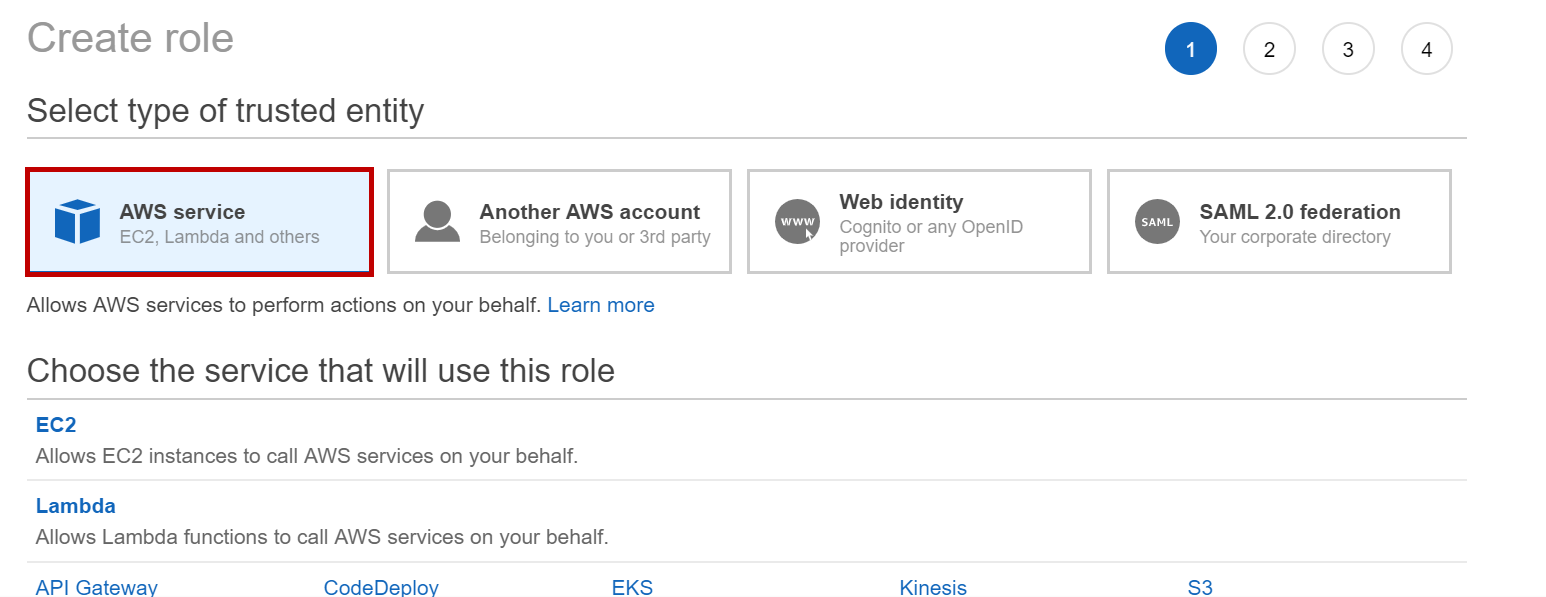Click the Web identity WWW globe icon

(797, 222)
